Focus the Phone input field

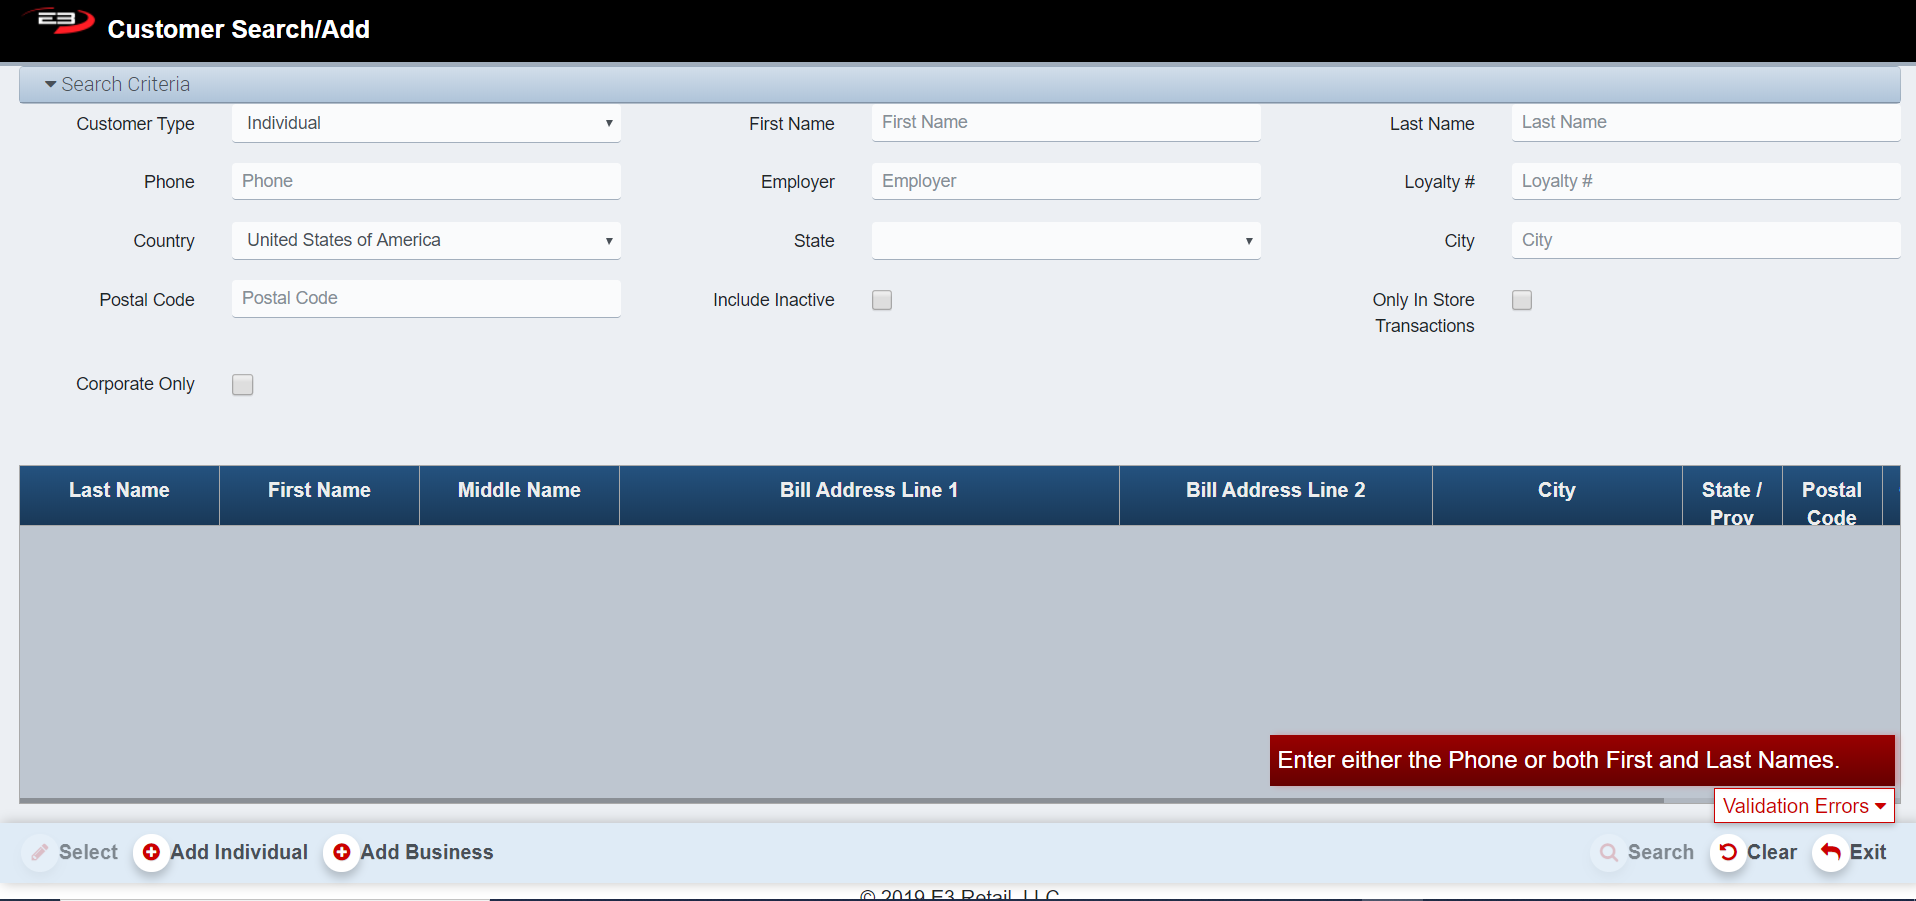426,181
